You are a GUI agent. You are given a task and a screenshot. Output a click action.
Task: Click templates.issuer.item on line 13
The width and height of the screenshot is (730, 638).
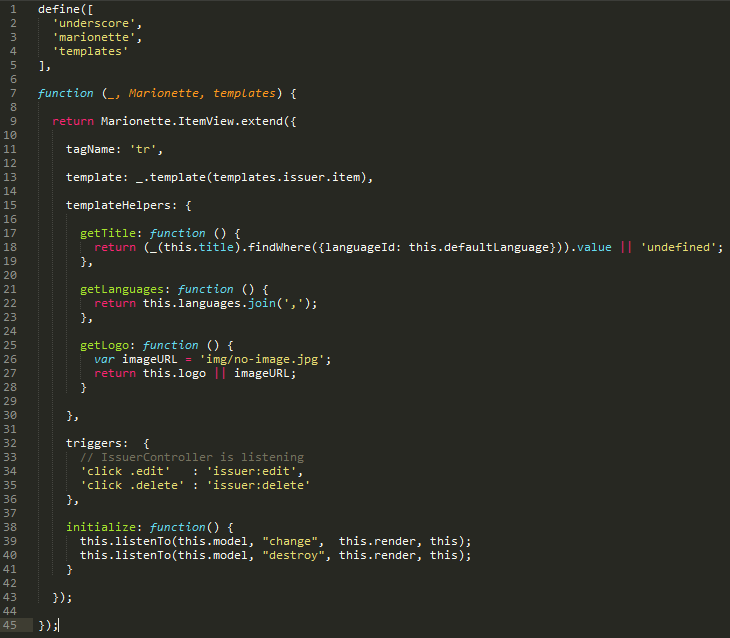pyautogui.click(x=287, y=177)
